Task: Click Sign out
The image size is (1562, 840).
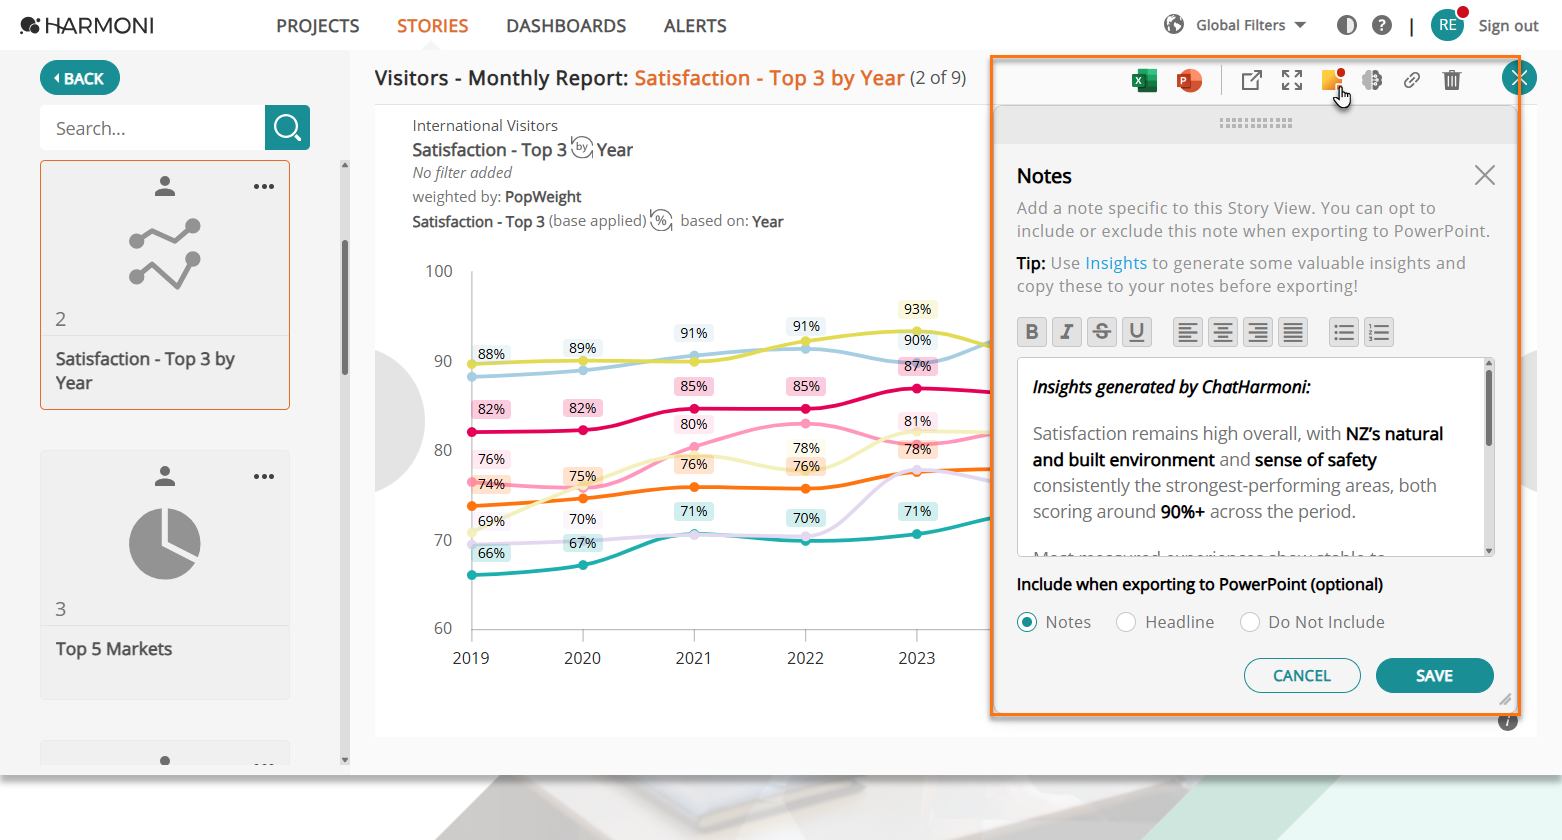Action: click(1508, 26)
